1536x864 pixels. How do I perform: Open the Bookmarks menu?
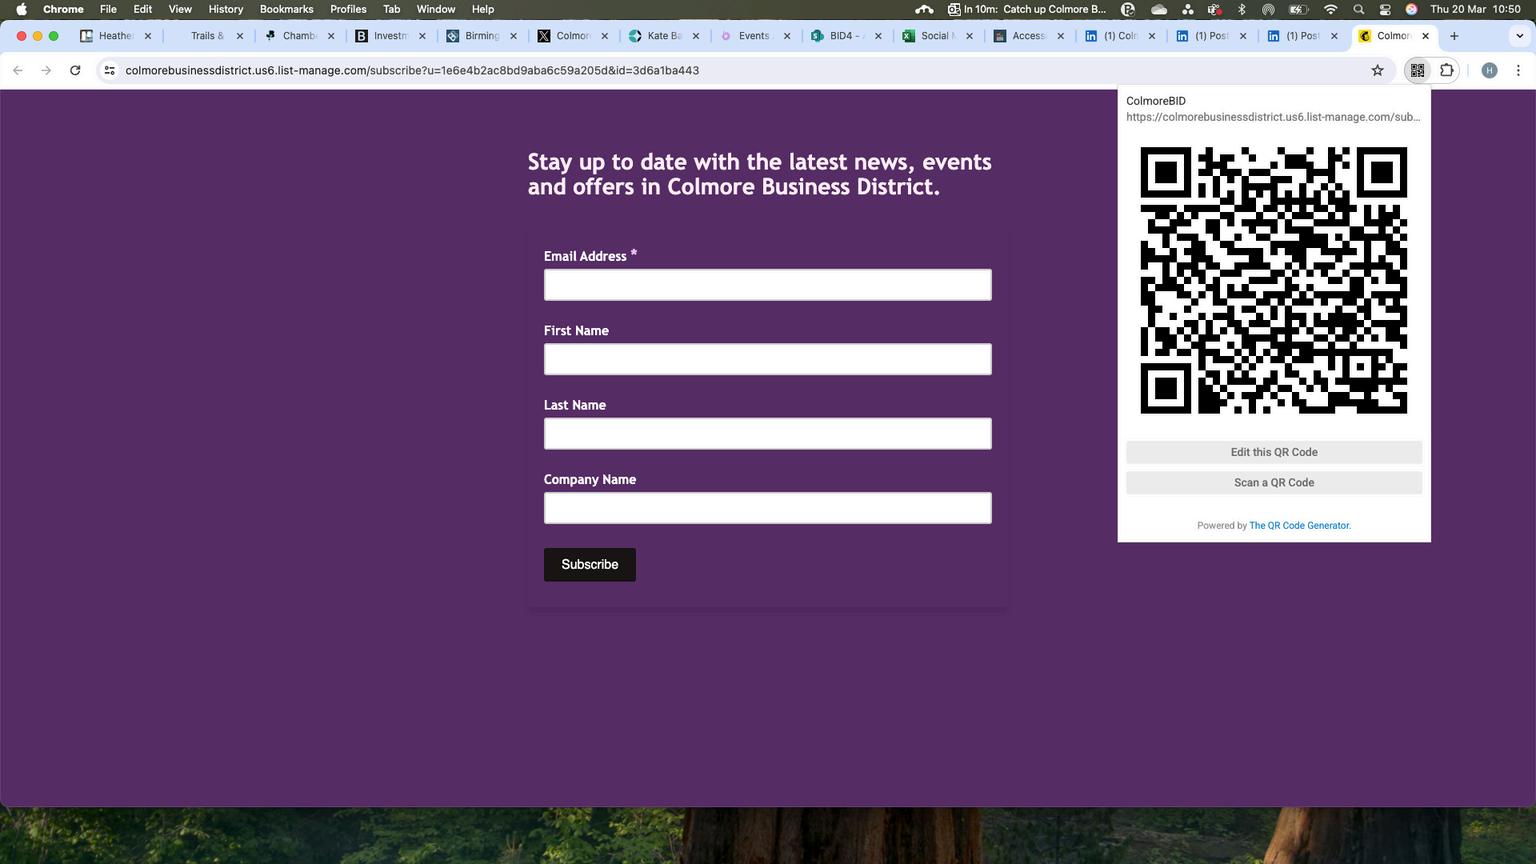[x=287, y=9]
